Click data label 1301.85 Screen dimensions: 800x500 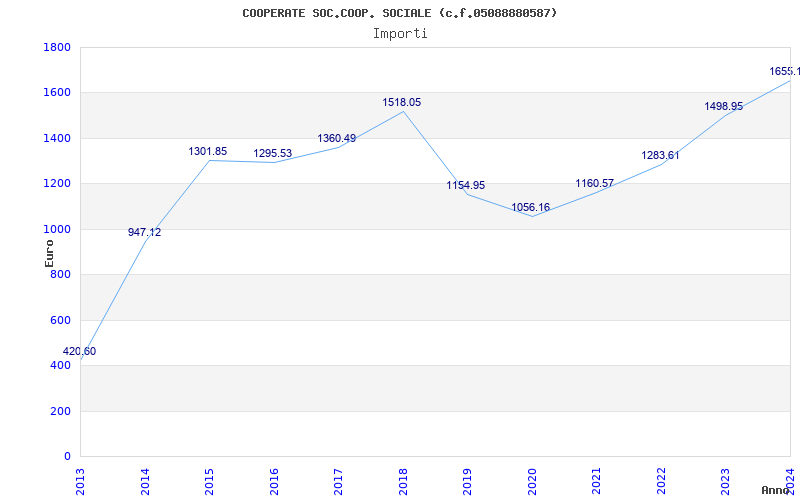coord(208,152)
